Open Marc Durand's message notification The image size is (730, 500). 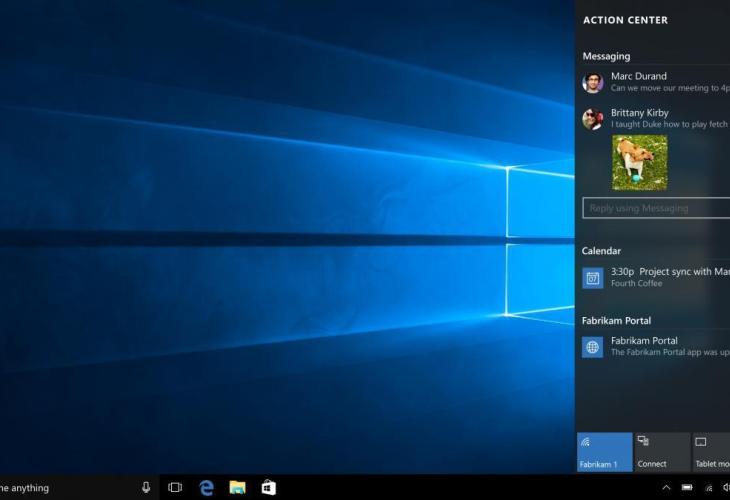point(665,82)
